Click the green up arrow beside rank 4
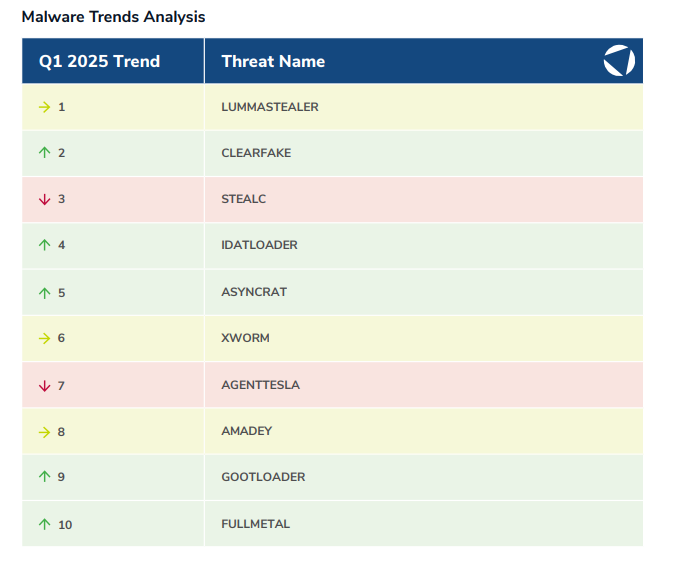The width and height of the screenshot is (680, 571). click(x=44, y=245)
